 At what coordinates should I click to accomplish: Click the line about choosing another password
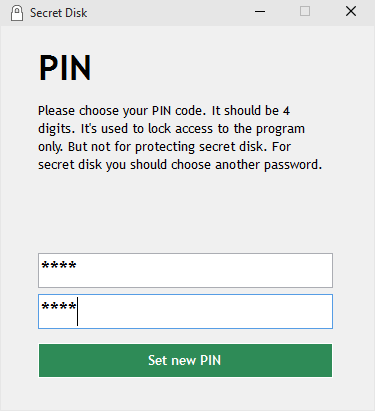pos(180,165)
